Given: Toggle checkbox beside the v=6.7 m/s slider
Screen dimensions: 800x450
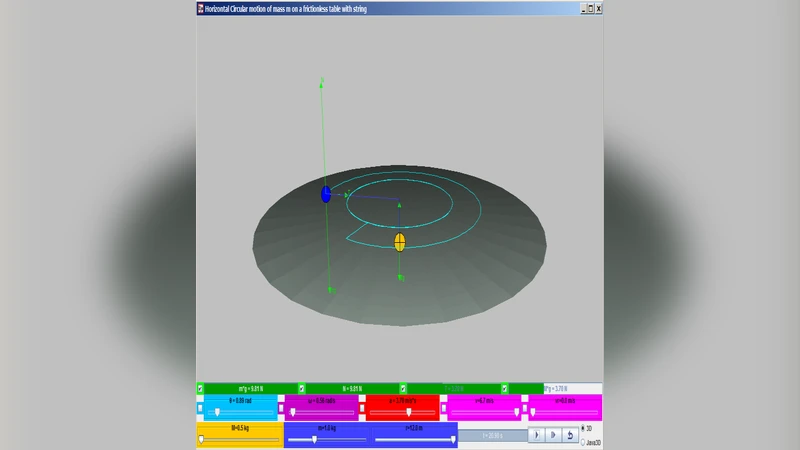Looking at the screenshot, I should [443, 408].
